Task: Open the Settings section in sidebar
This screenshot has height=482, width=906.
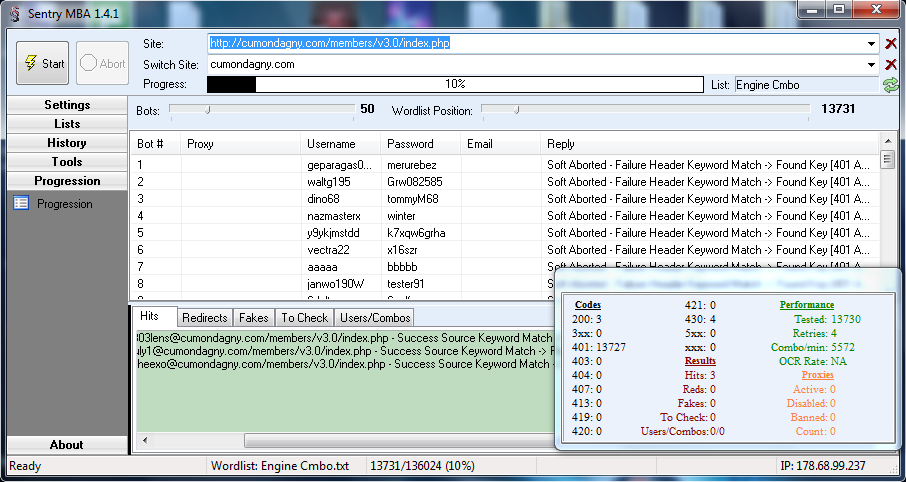Action: click(67, 105)
